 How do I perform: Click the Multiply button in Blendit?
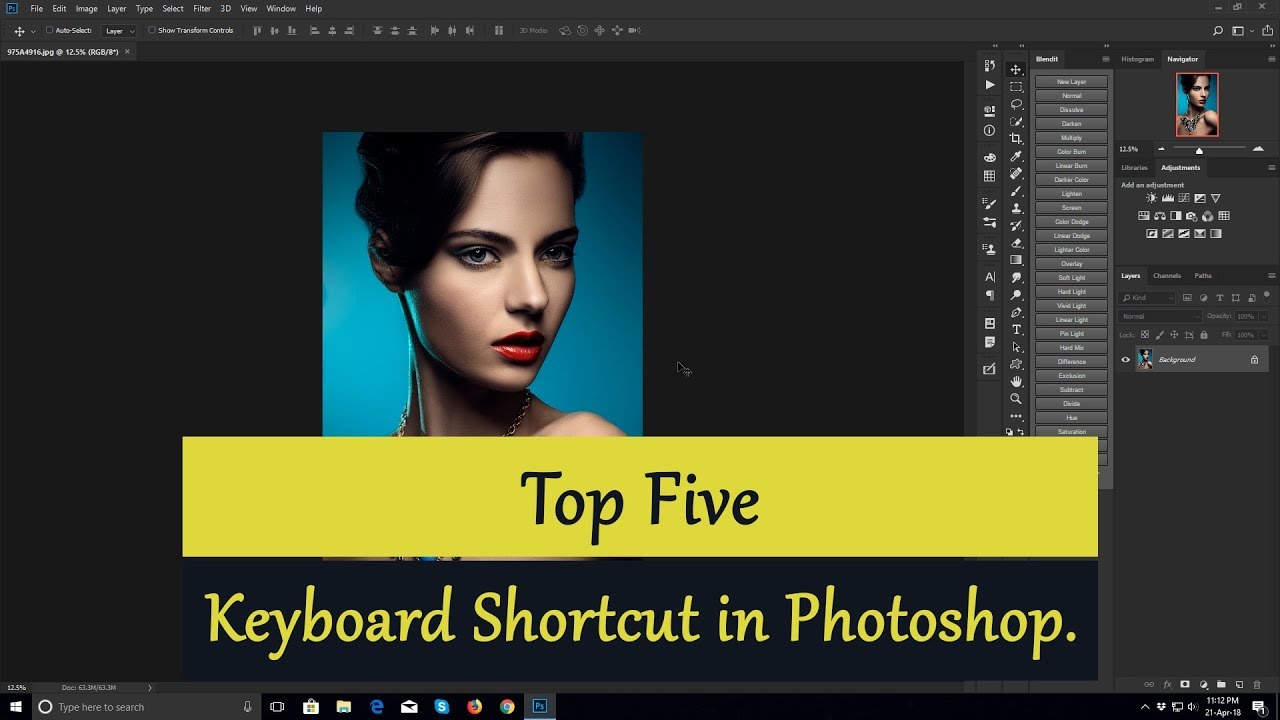pyautogui.click(x=1071, y=138)
